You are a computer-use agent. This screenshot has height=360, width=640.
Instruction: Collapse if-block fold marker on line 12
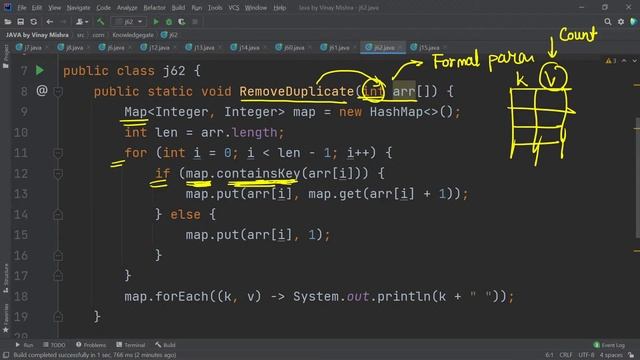58,174
